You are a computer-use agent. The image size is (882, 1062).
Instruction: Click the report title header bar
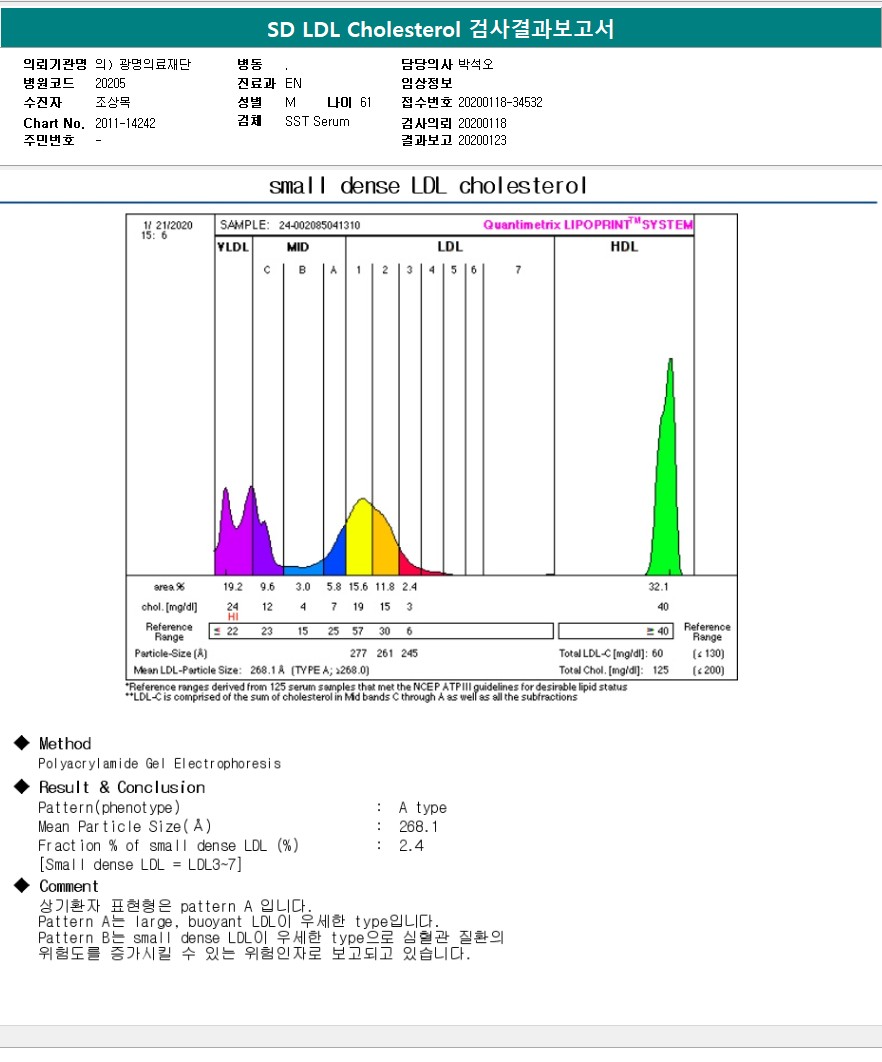pyautogui.click(x=441, y=29)
